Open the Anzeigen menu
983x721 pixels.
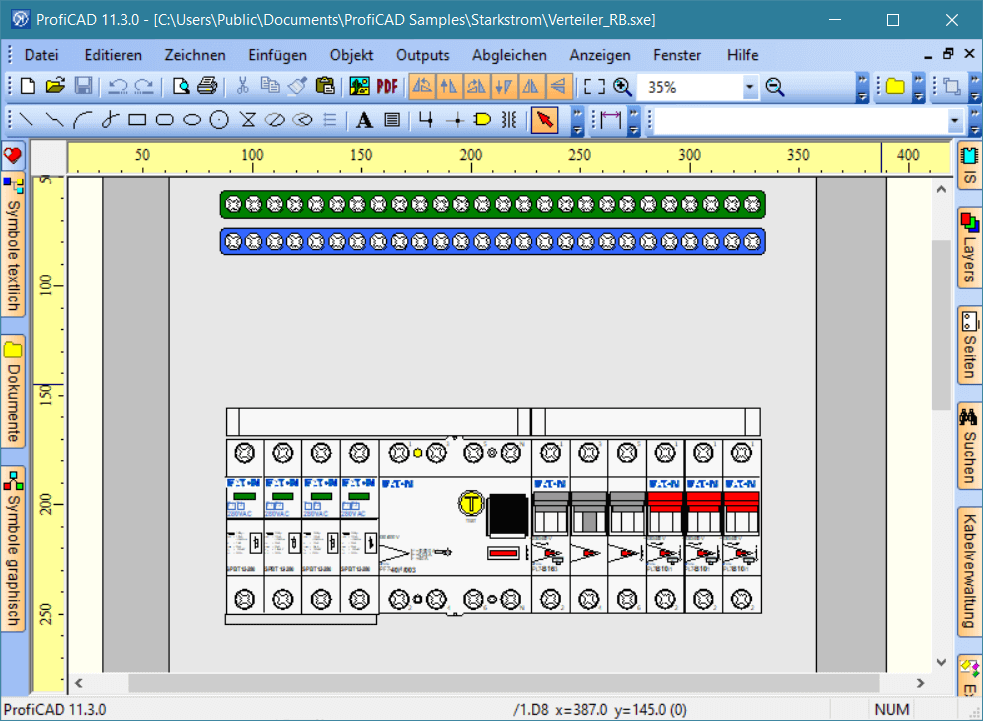pos(599,55)
